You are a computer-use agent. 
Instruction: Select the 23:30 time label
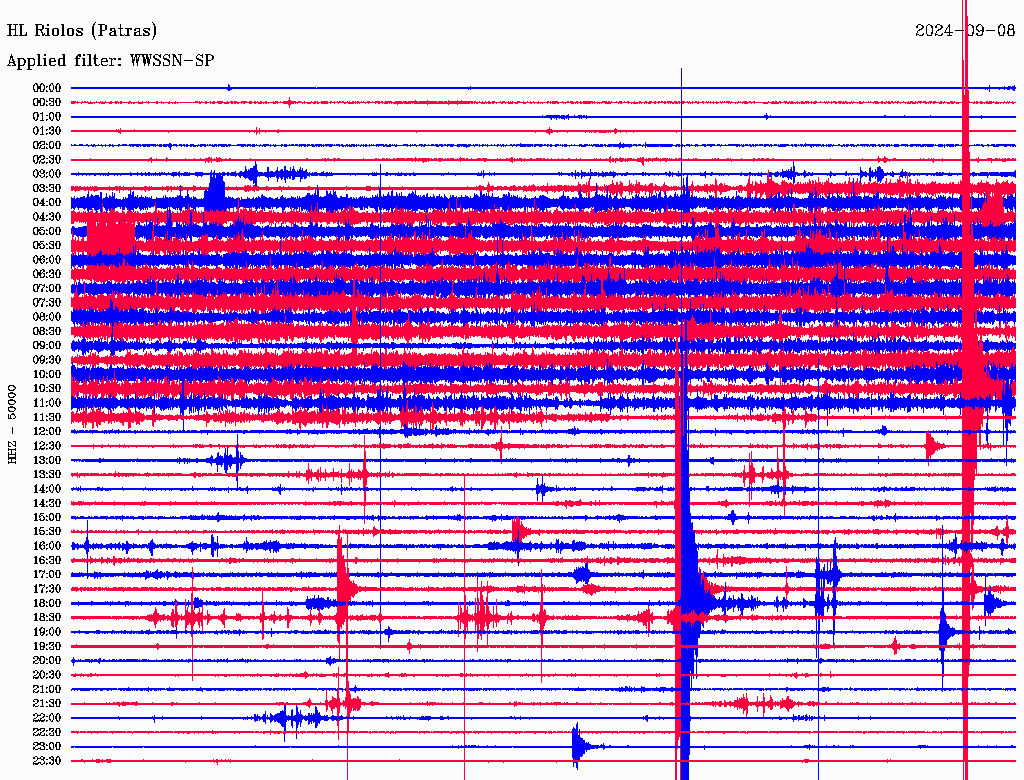tap(47, 761)
